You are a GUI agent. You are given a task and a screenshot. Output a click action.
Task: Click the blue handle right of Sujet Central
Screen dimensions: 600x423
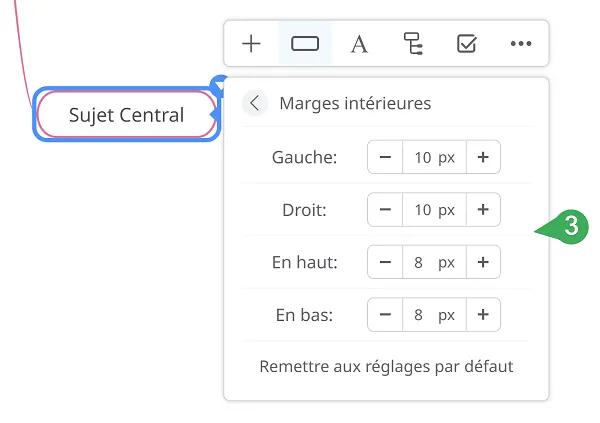(x=215, y=114)
